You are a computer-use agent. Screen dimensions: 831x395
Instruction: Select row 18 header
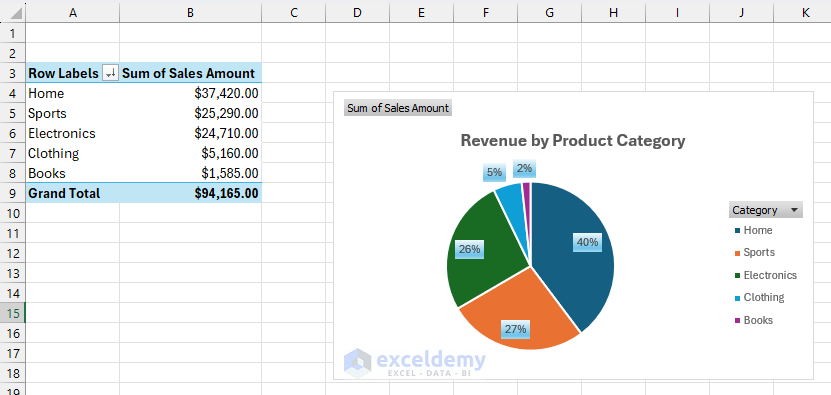(x=13, y=373)
